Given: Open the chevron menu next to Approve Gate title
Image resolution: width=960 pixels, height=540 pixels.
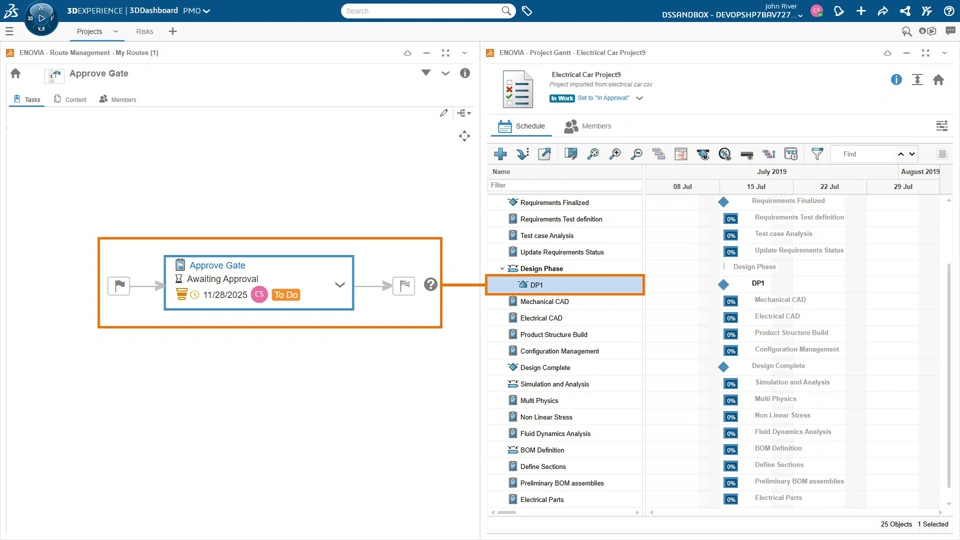Looking at the screenshot, I should click(445, 73).
